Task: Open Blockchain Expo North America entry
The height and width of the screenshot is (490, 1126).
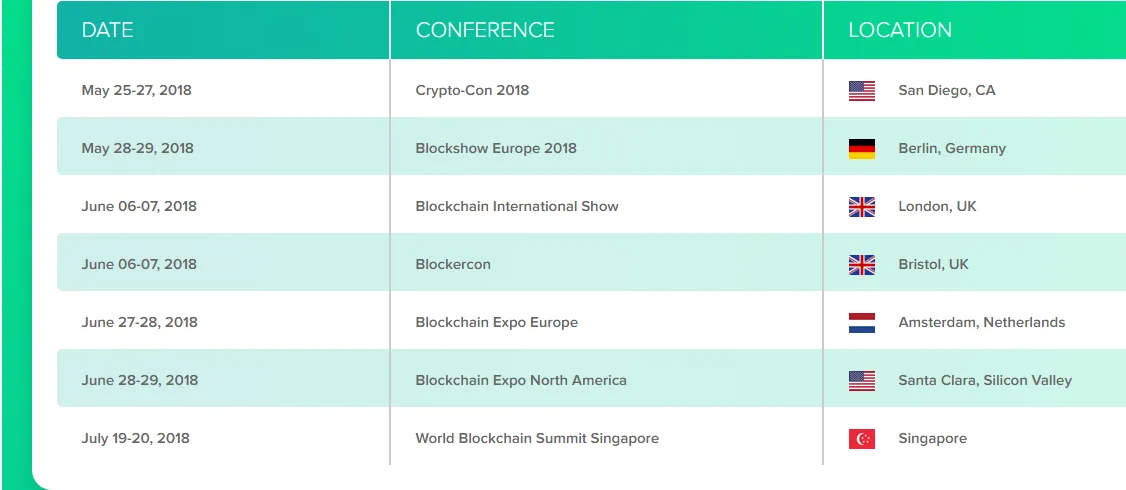Action: pos(521,381)
